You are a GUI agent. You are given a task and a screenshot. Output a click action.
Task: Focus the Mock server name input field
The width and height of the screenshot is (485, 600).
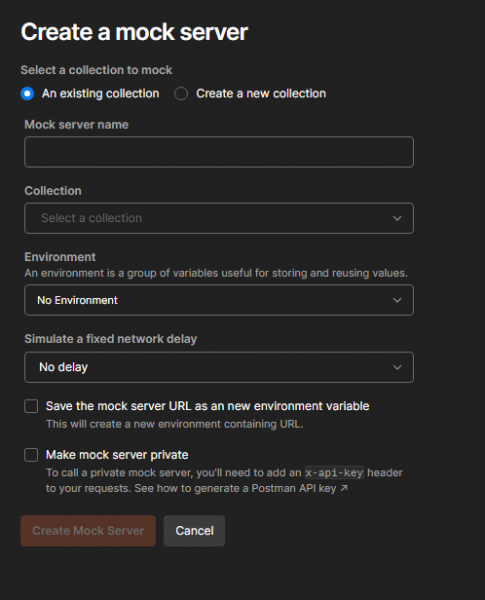(x=219, y=152)
